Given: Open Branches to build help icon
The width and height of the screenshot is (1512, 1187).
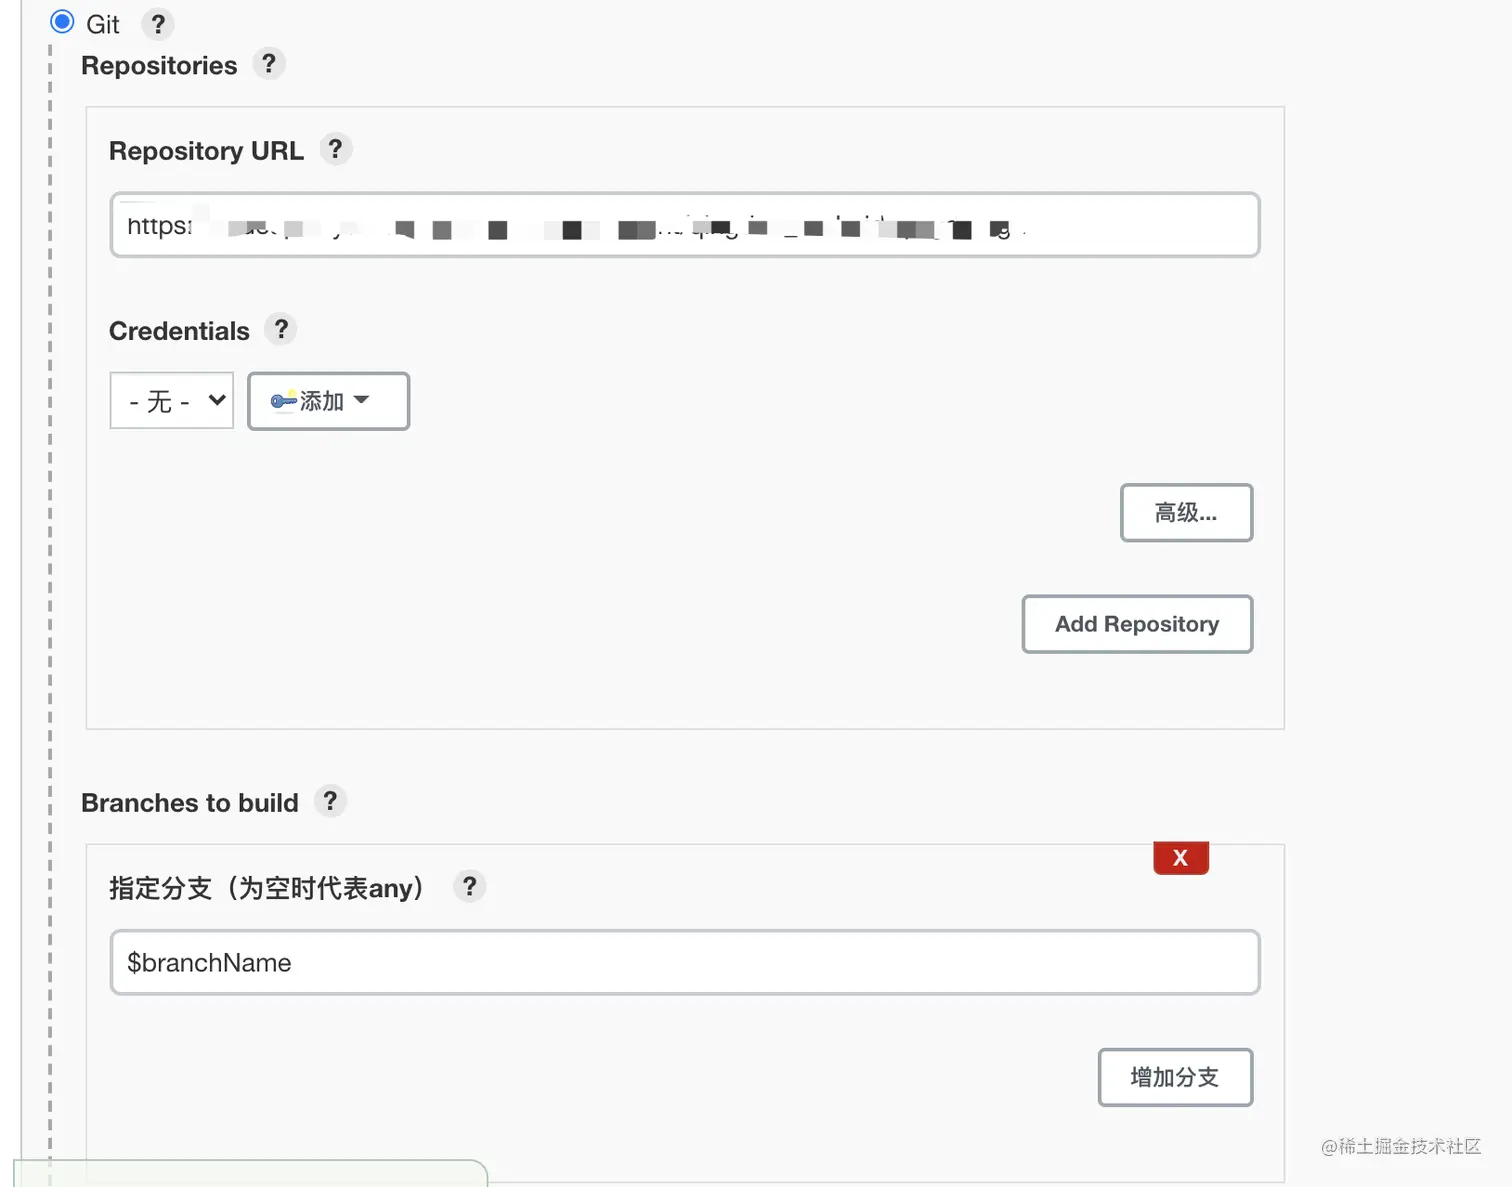Looking at the screenshot, I should [330, 801].
